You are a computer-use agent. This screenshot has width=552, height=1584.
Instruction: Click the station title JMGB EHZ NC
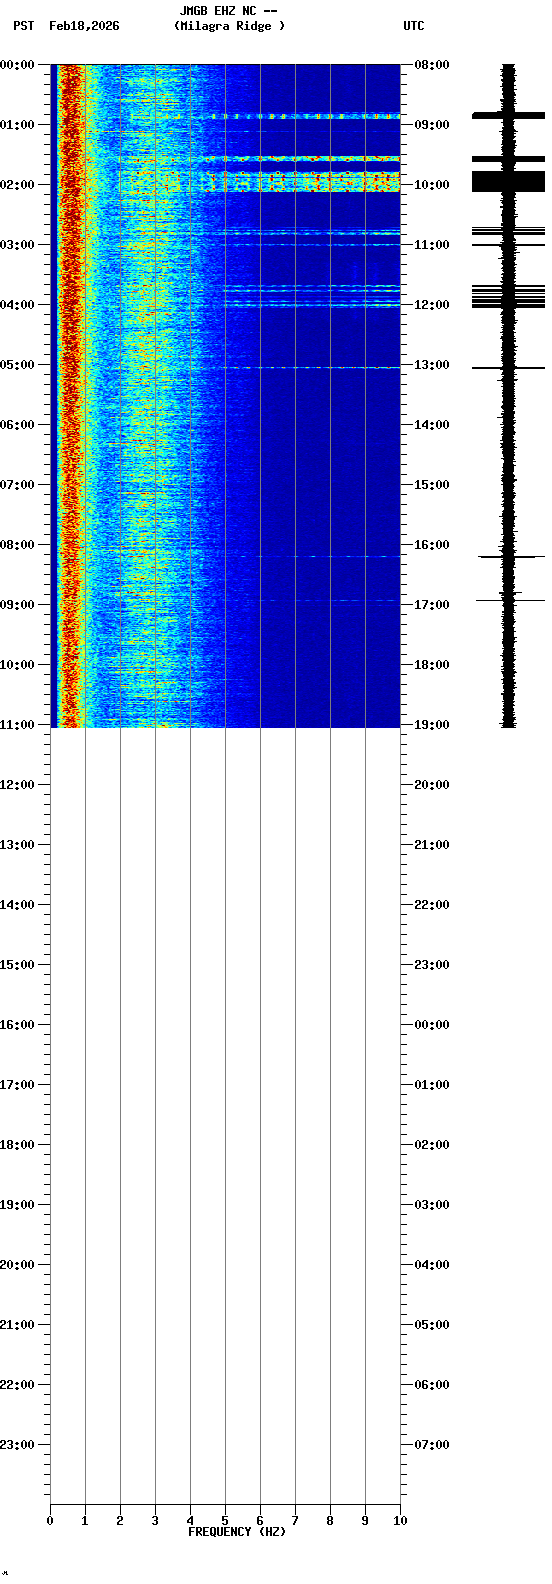click(218, 11)
